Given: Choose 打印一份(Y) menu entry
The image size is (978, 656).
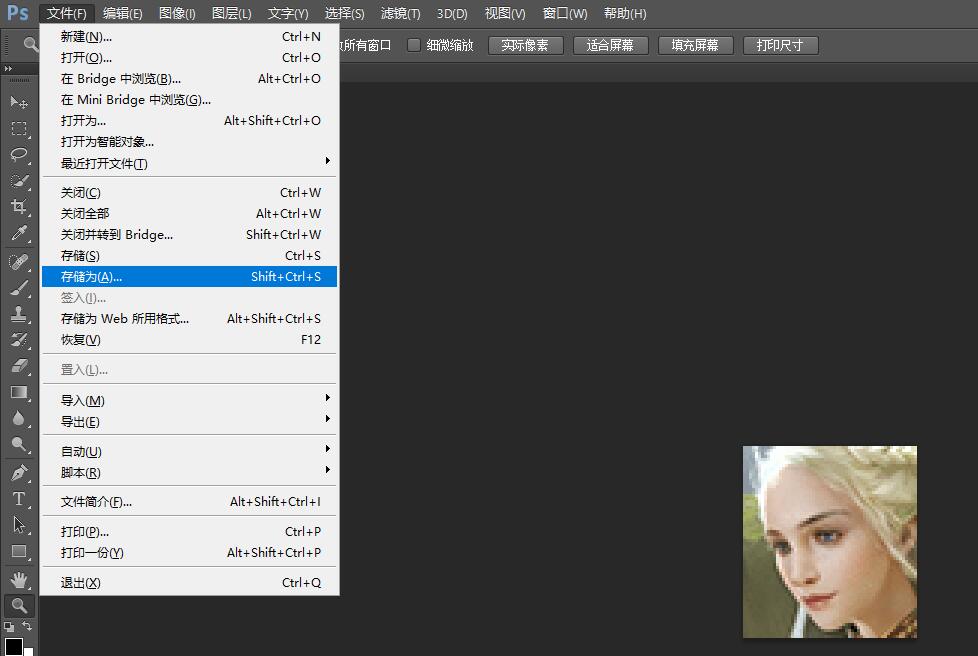Looking at the screenshot, I should (x=190, y=553).
